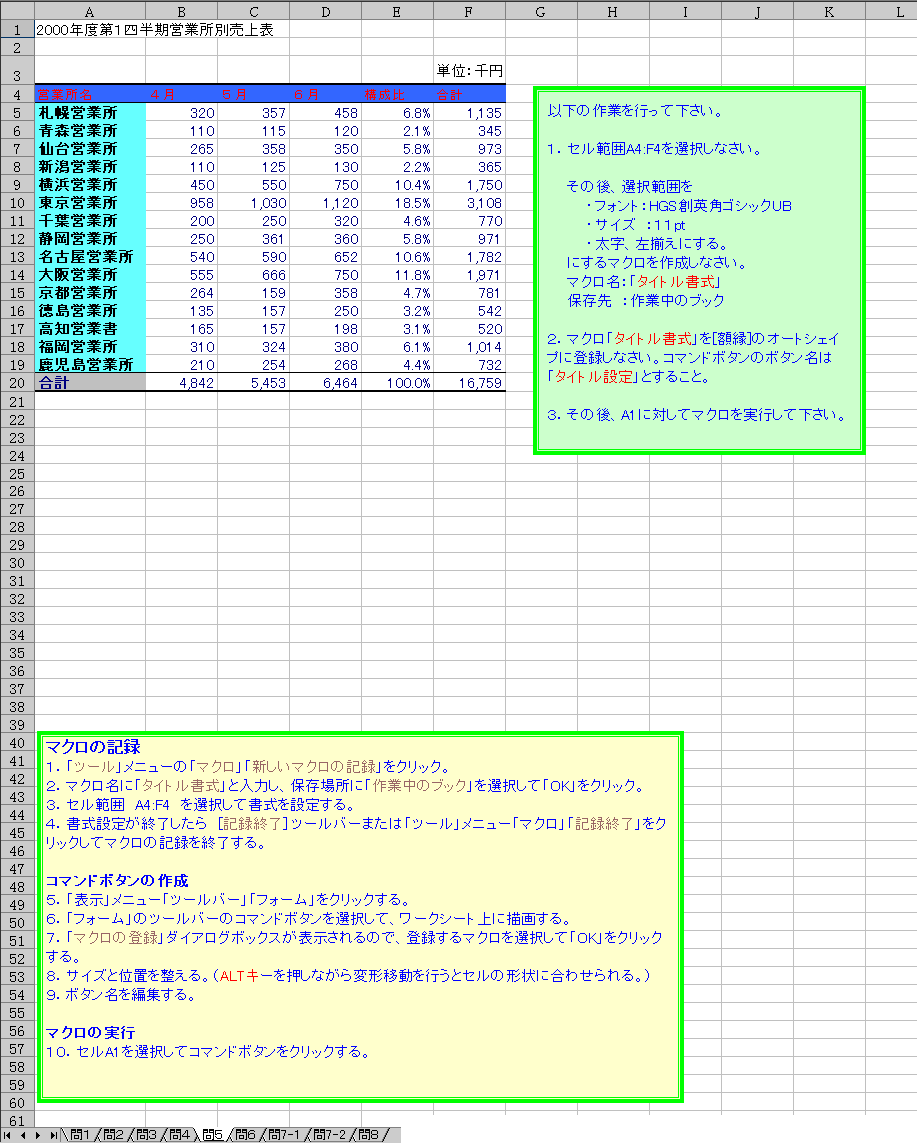Click the 静岡営業所 cell
Viewport: 917px width, 1143px height.
(x=90, y=239)
